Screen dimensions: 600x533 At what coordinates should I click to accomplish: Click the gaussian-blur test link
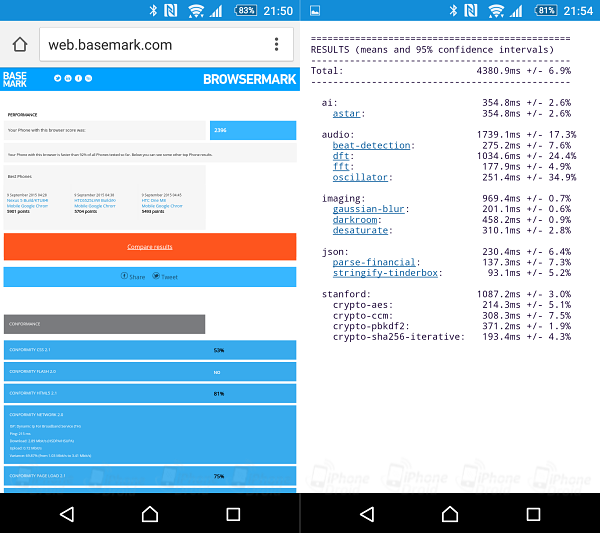[369, 208]
